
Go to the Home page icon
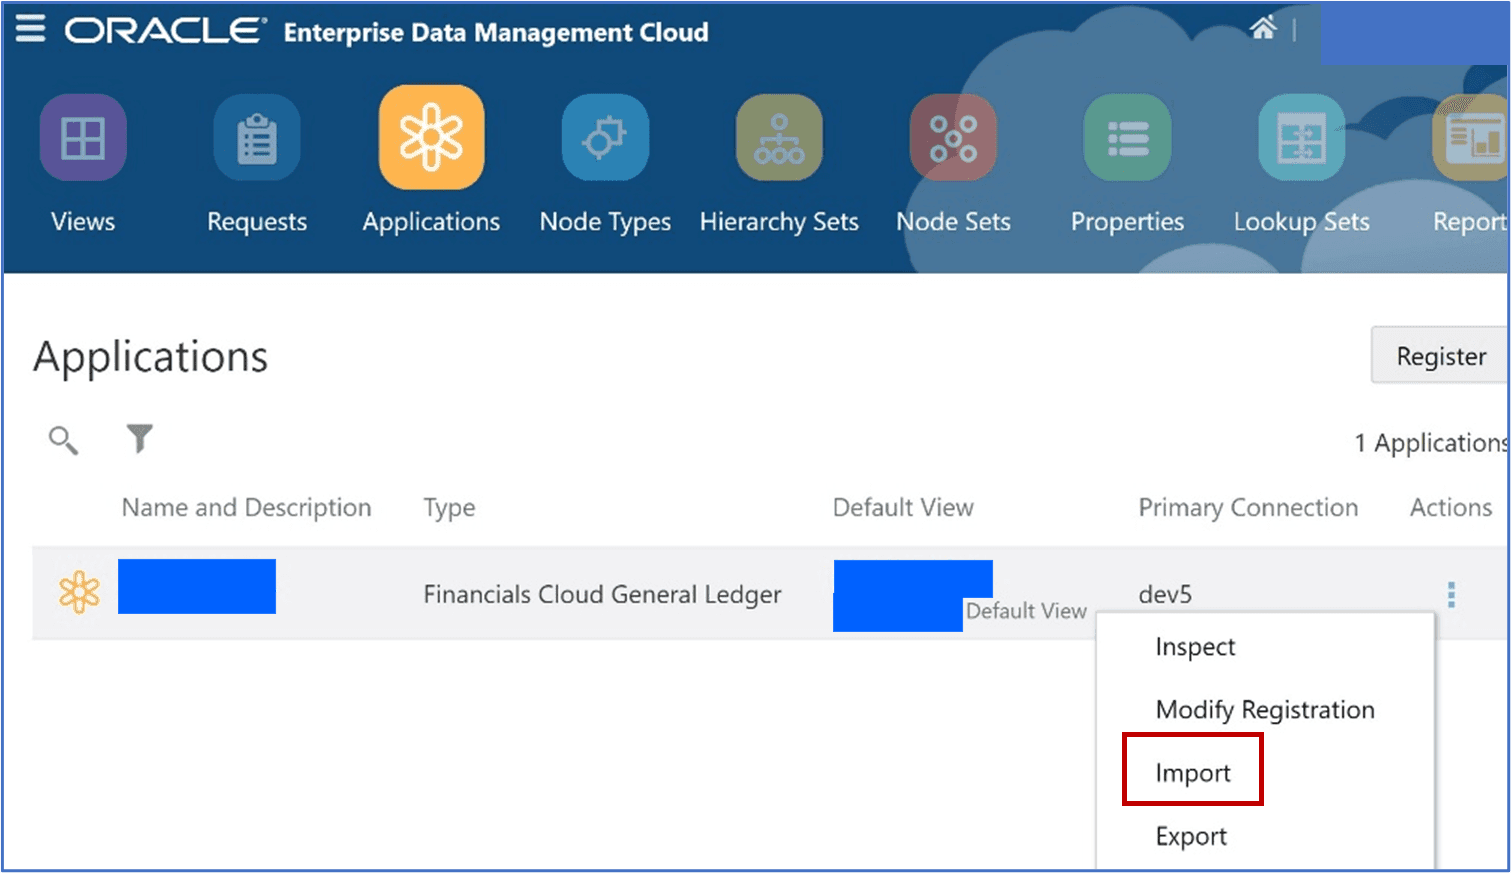click(1263, 29)
